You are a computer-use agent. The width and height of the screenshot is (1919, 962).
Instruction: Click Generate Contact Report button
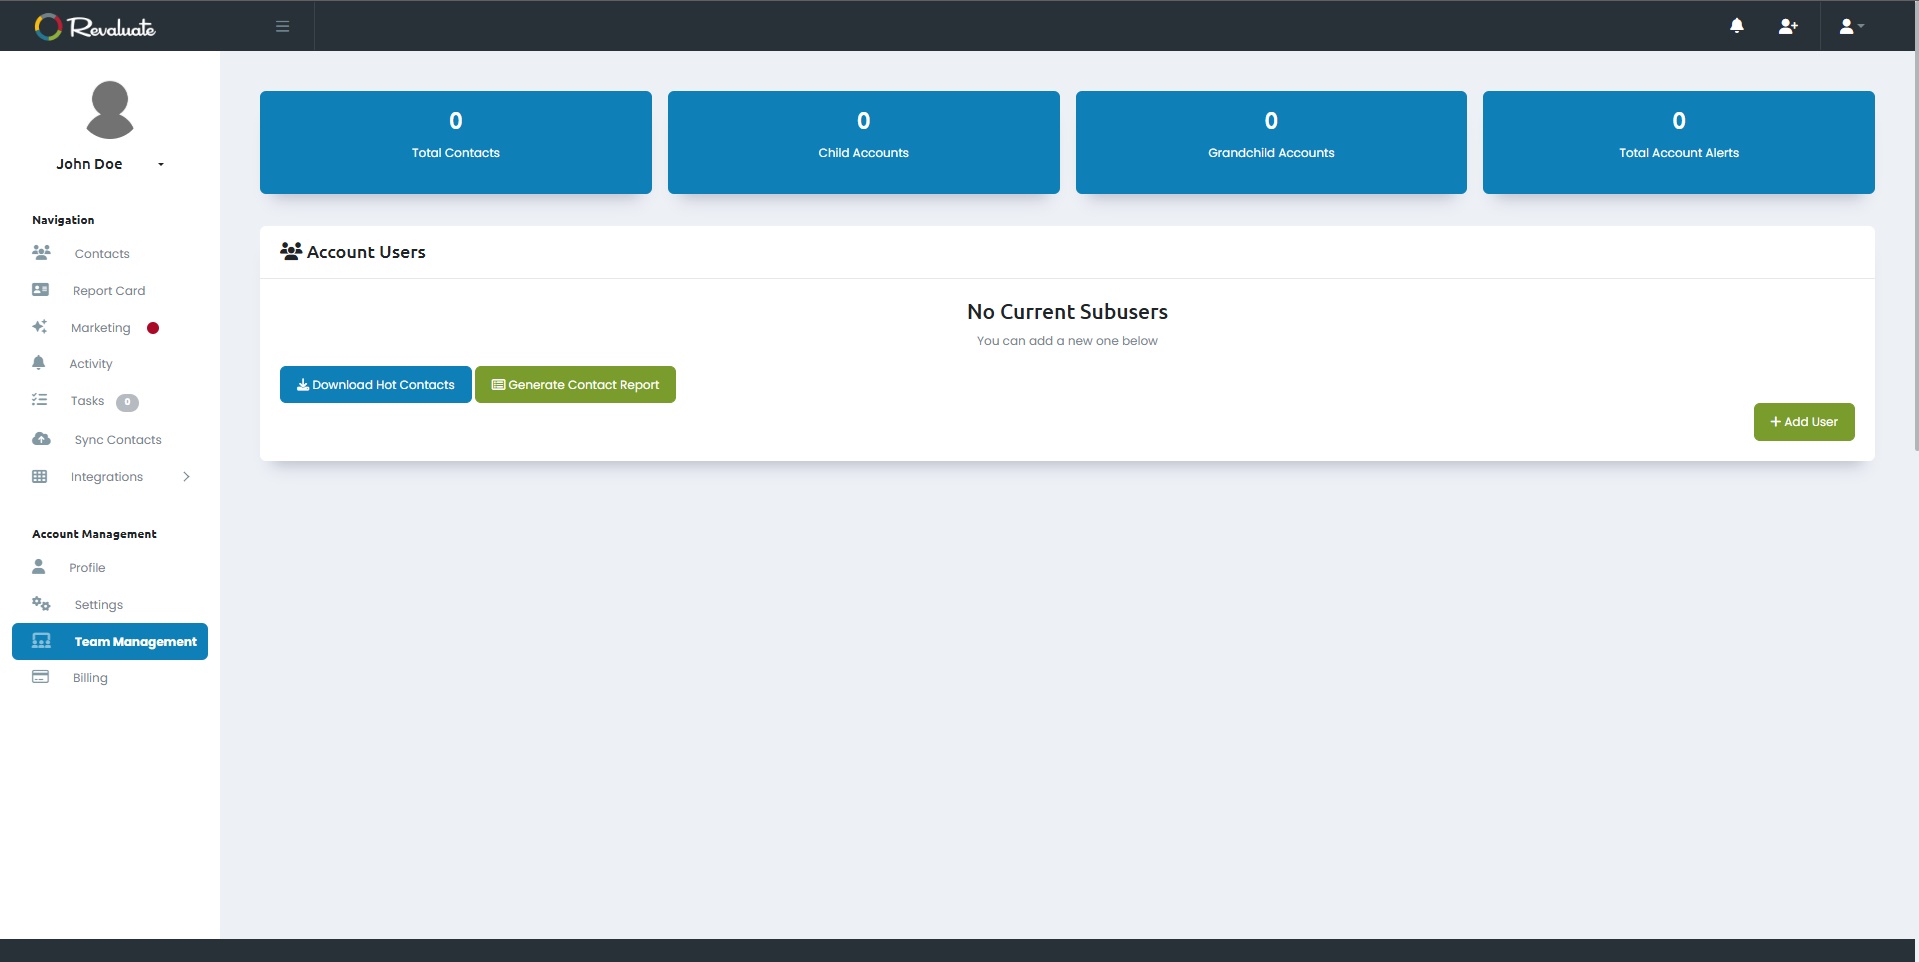[x=575, y=385]
